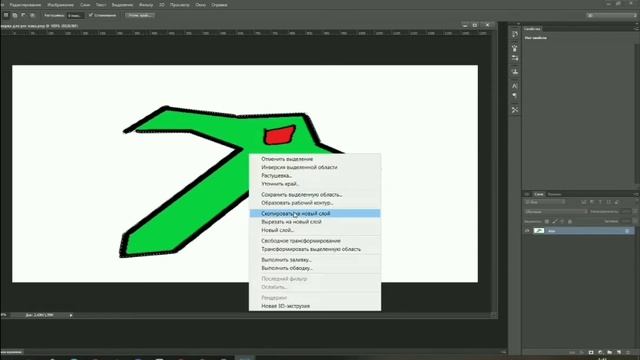Viewport: 640px width, 360px height.
Task: Open Свойства panel flyout menu
Action: (636, 29)
